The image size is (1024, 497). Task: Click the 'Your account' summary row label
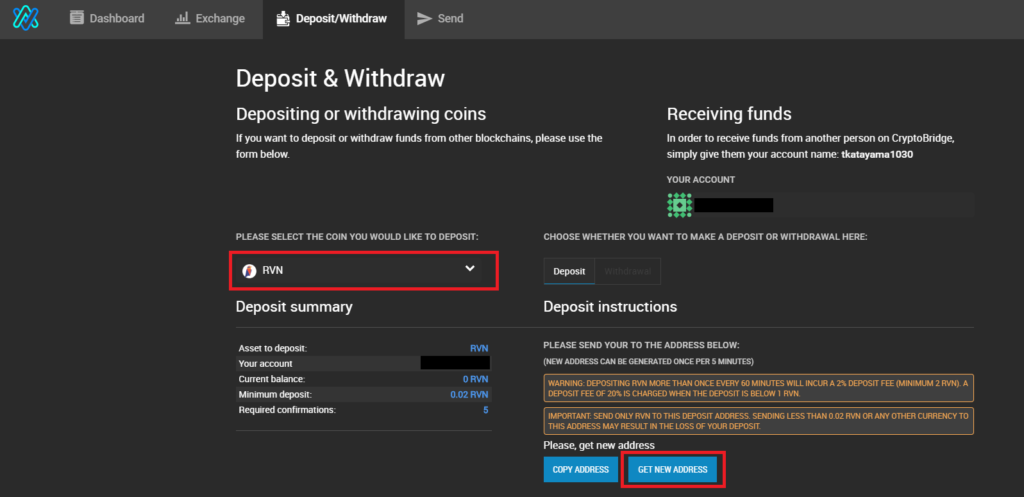(x=265, y=364)
